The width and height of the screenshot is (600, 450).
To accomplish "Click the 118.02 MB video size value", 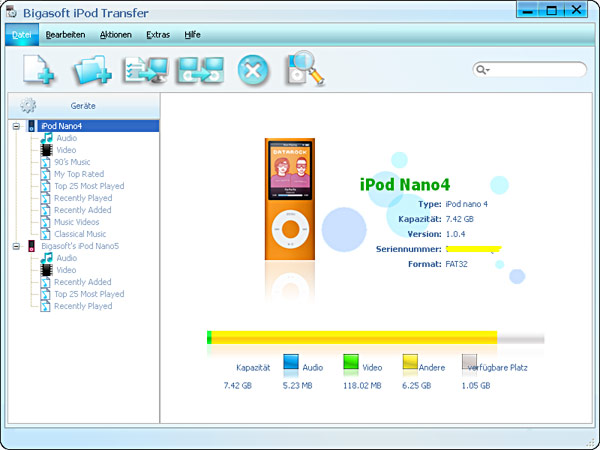I will point(362,385).
